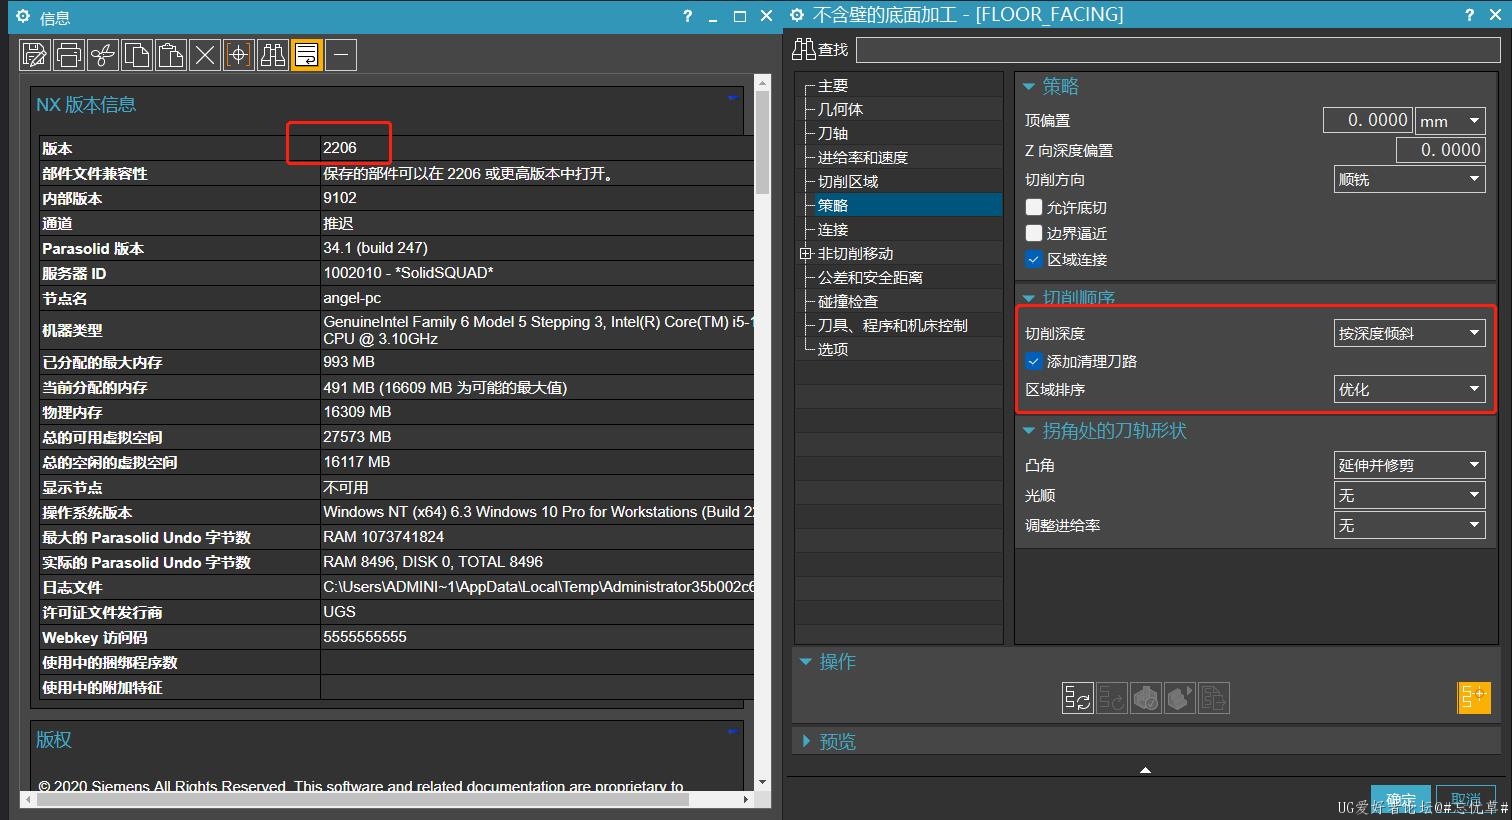Click the help question mark in FLOOR_FACING dialog
Screen dimensions: 1512x820
point(1469,15)
